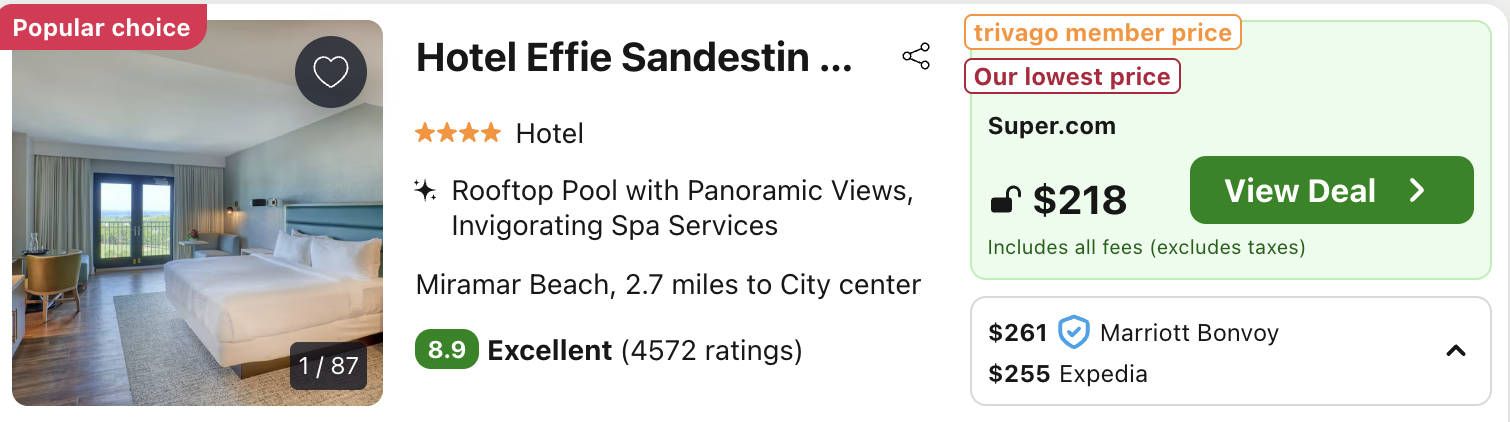Screen dimensions: 1510x422
Task: Click the sparkle icon next to Rooftop Pool
Action: point(425,190)
